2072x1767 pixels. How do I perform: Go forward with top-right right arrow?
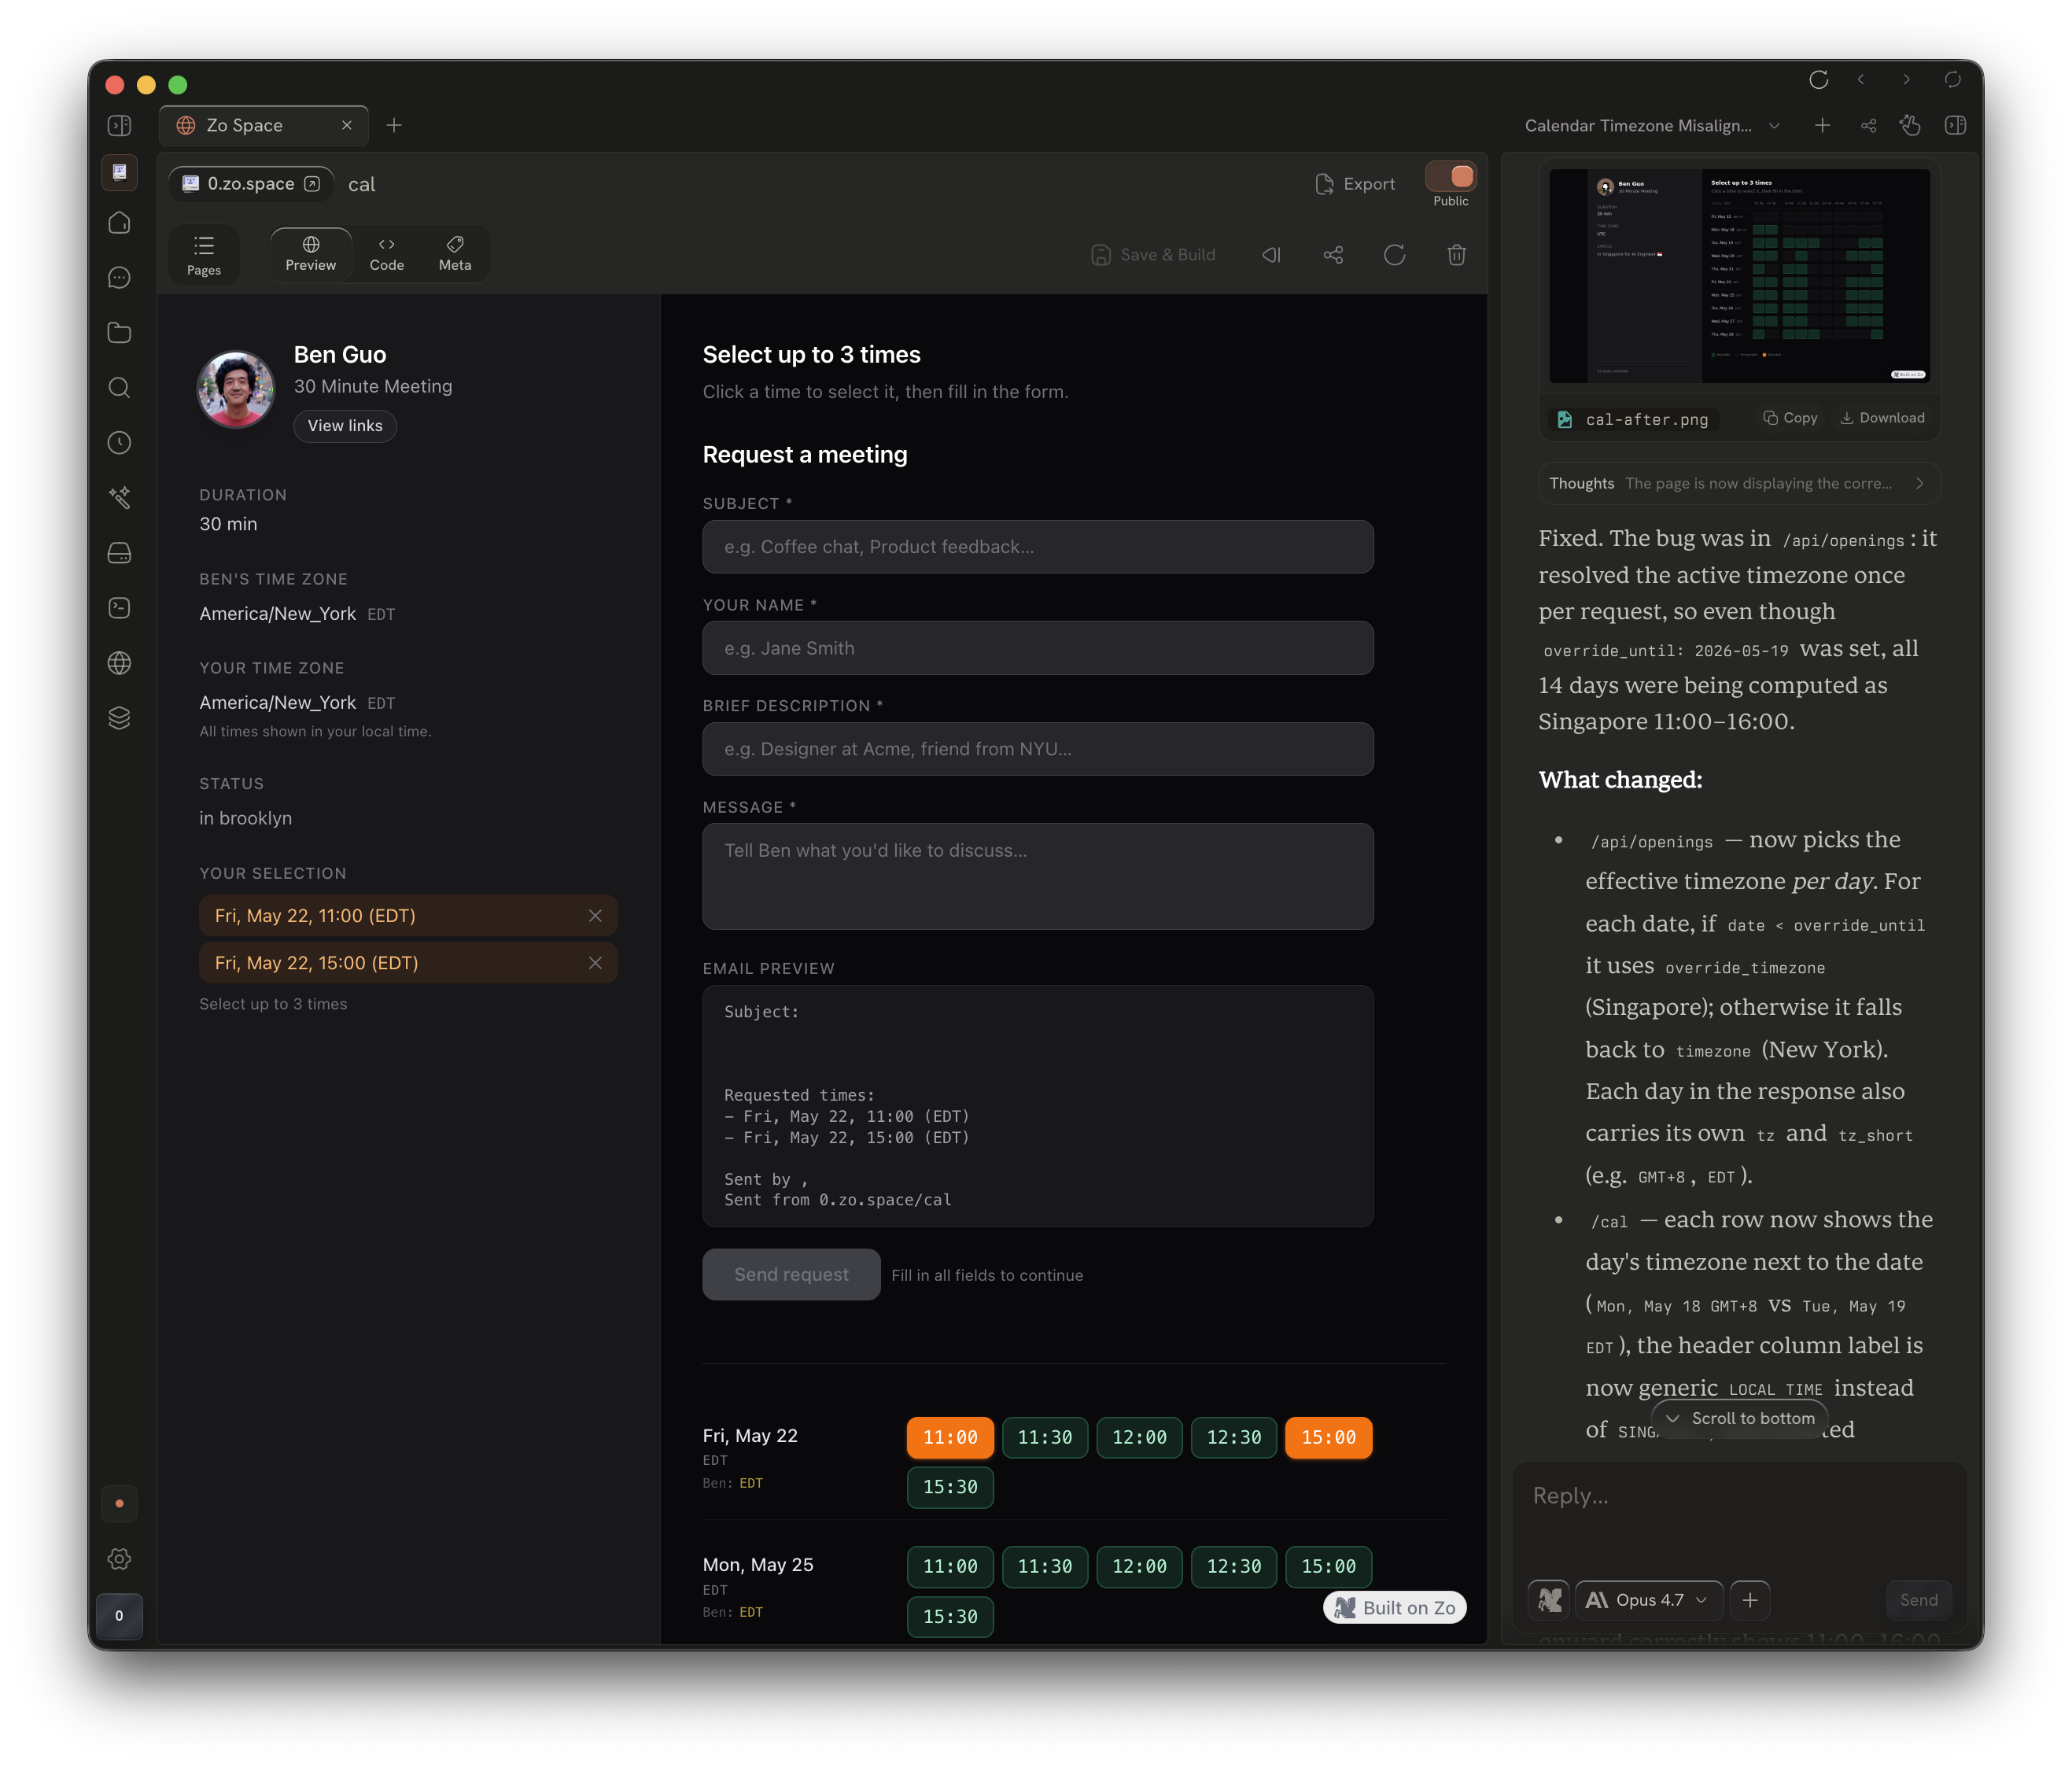click(x=1907, y=80)
